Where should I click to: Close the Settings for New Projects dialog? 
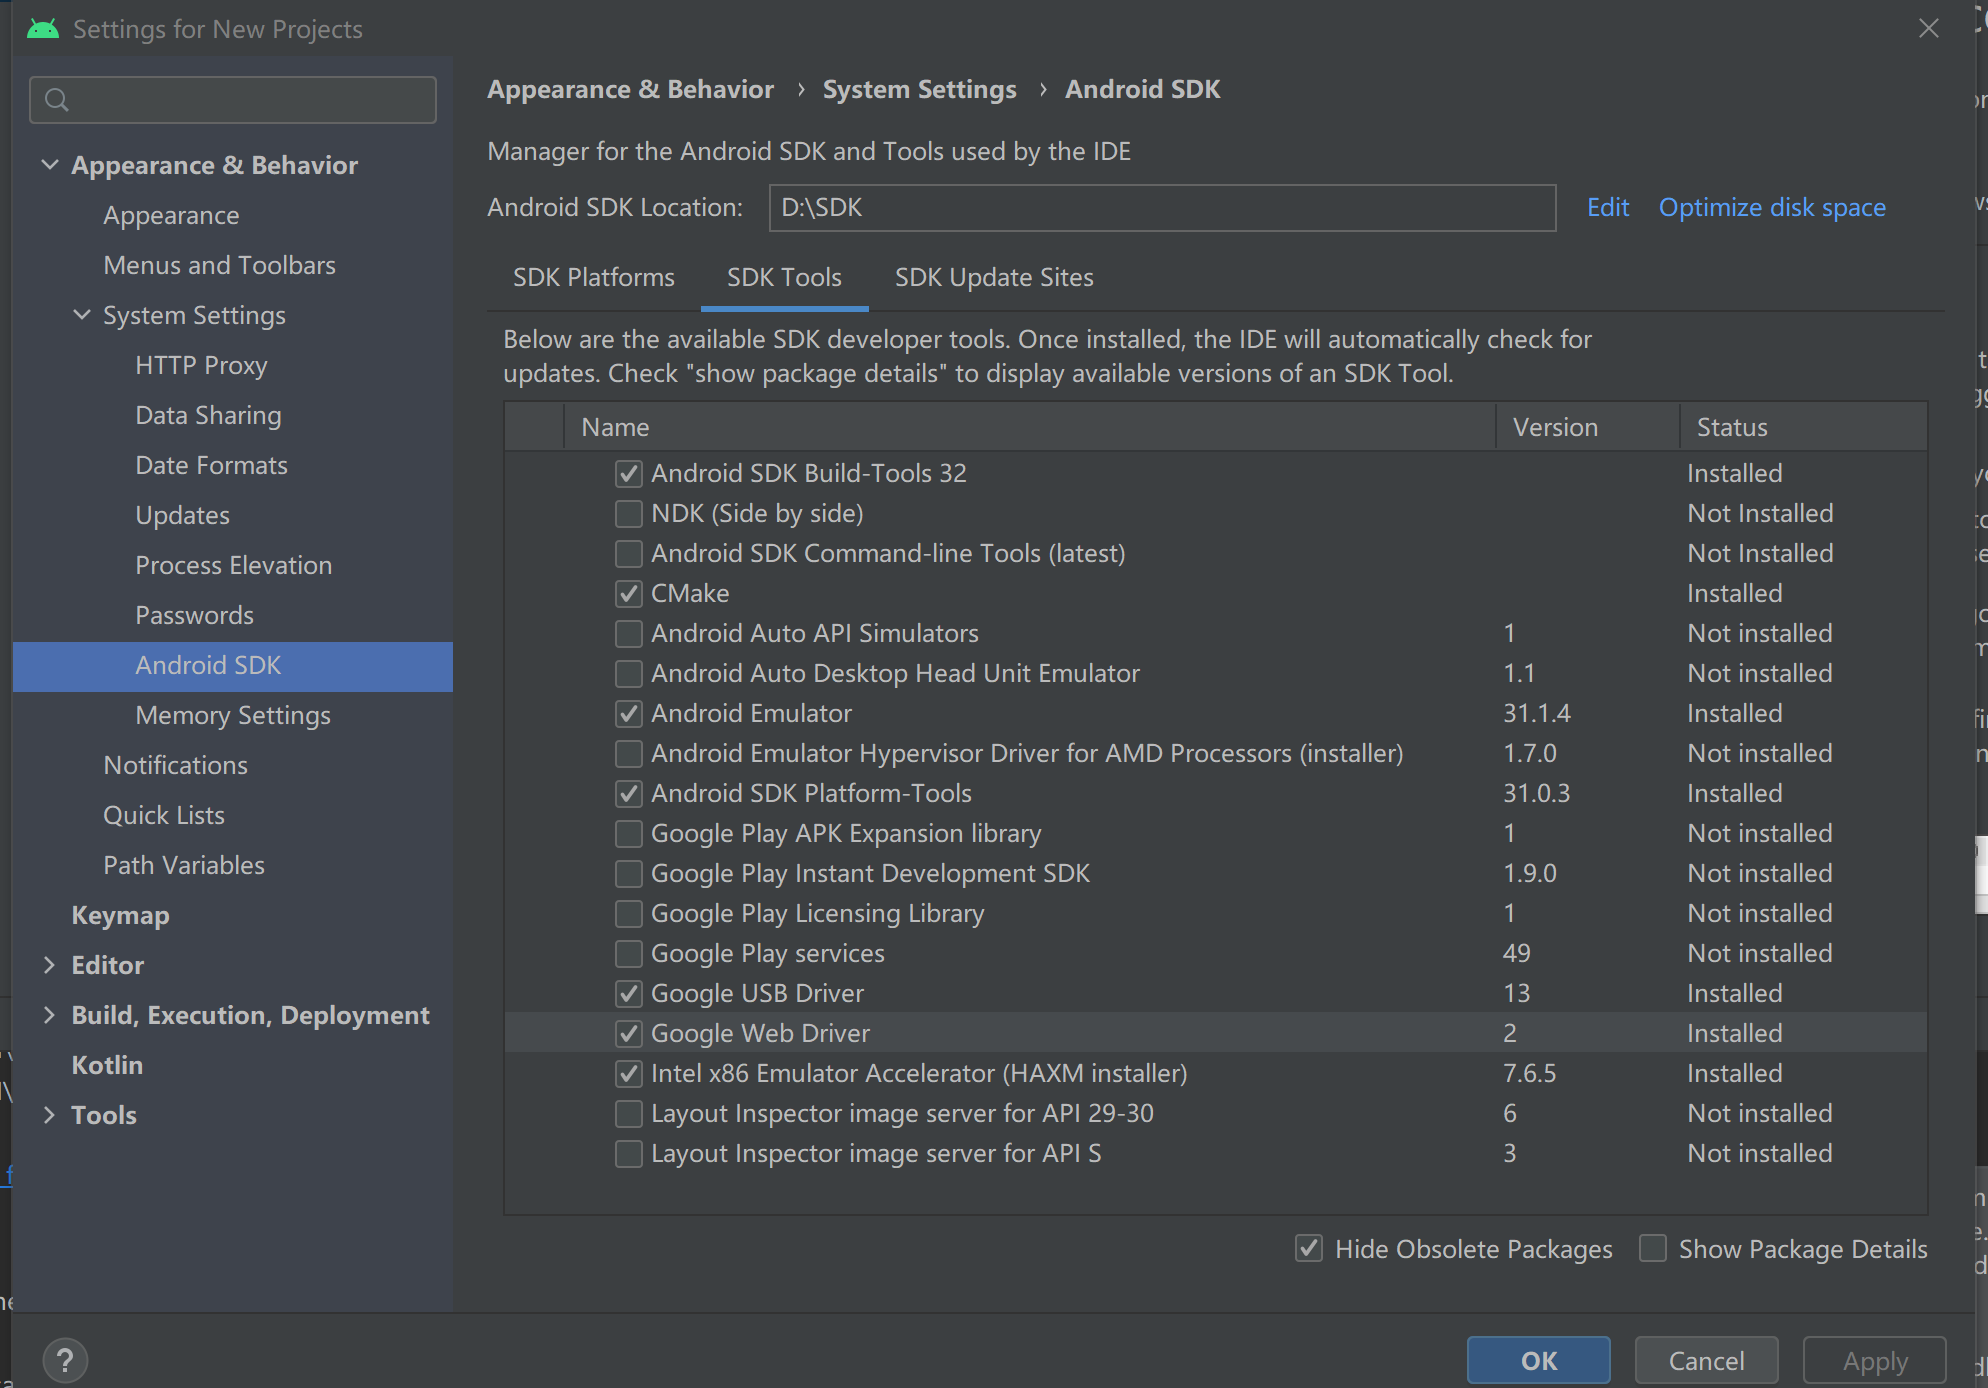click(1929, 28)
